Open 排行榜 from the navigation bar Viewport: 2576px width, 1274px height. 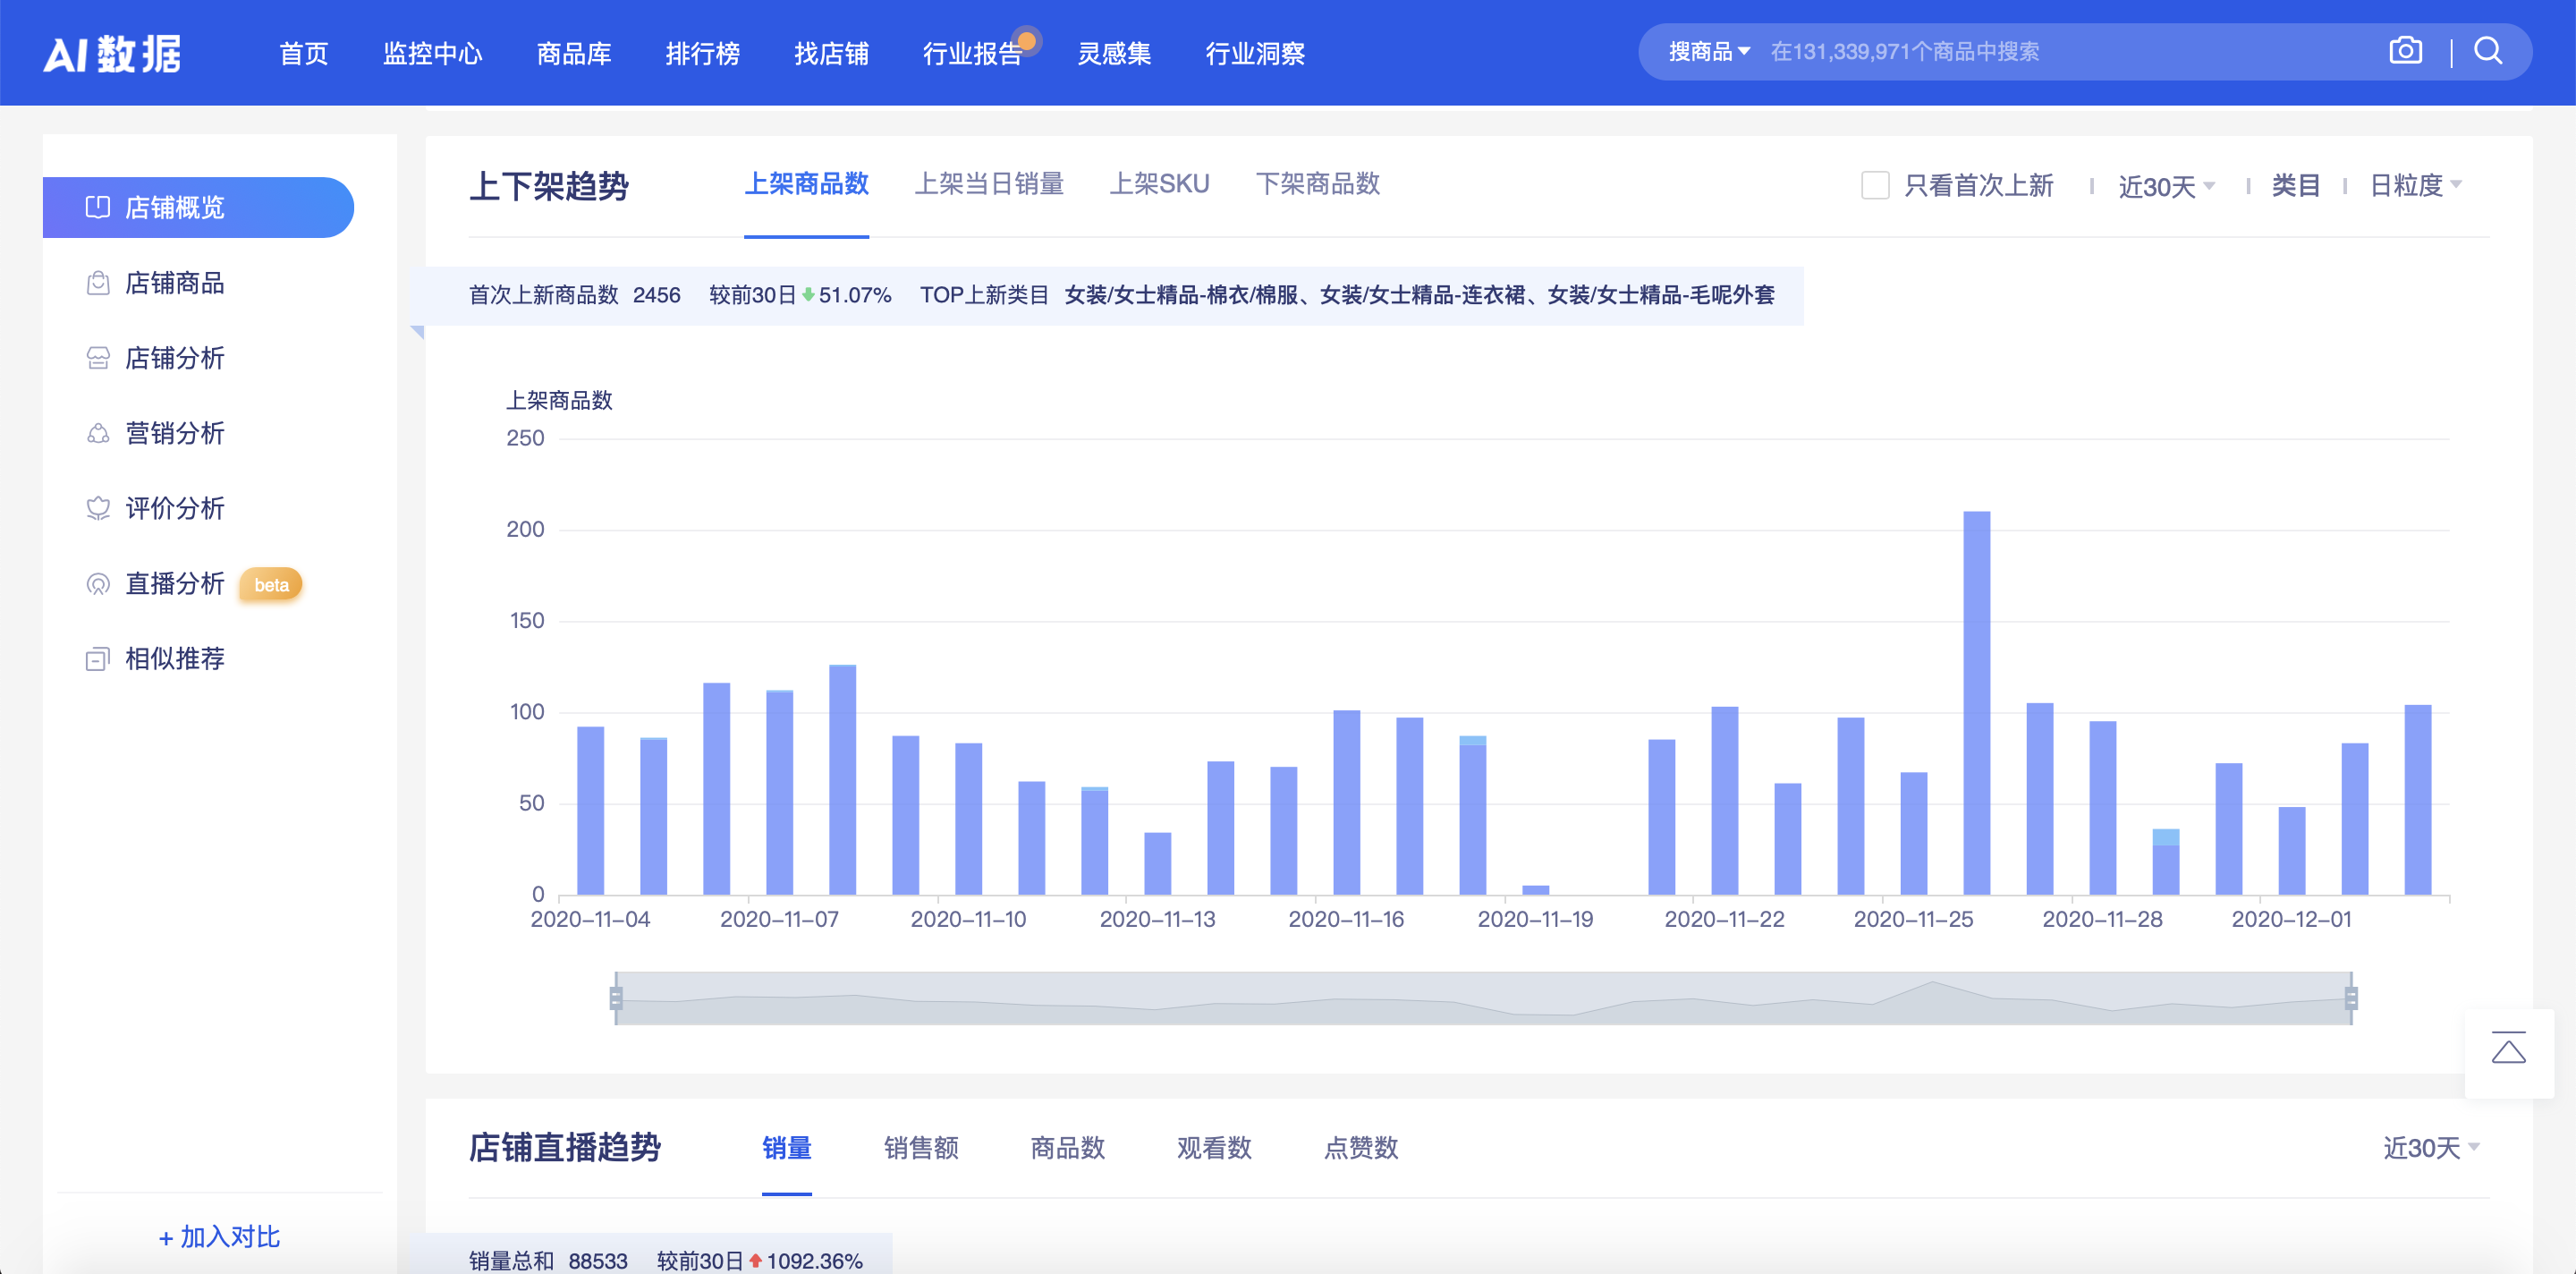(x=703, y=55)
